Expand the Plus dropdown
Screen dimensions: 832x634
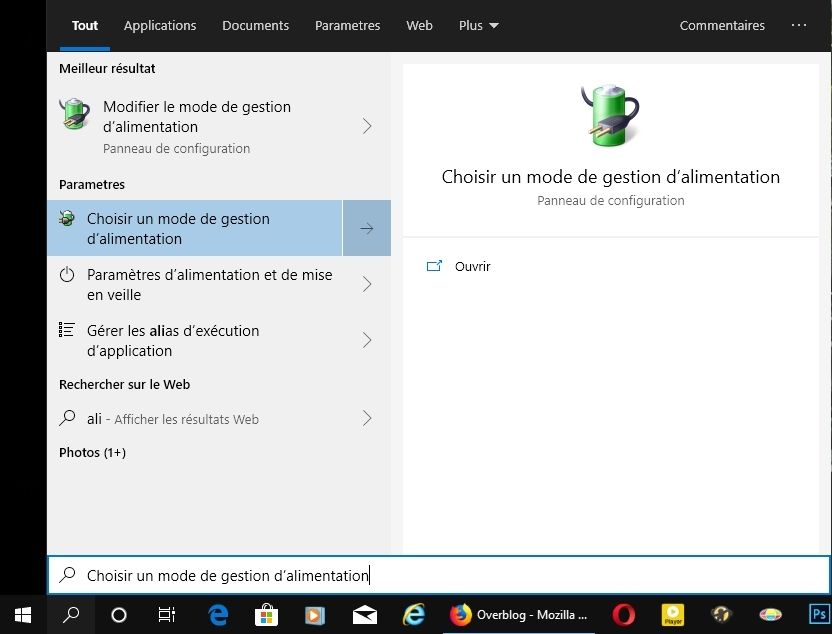478,25
